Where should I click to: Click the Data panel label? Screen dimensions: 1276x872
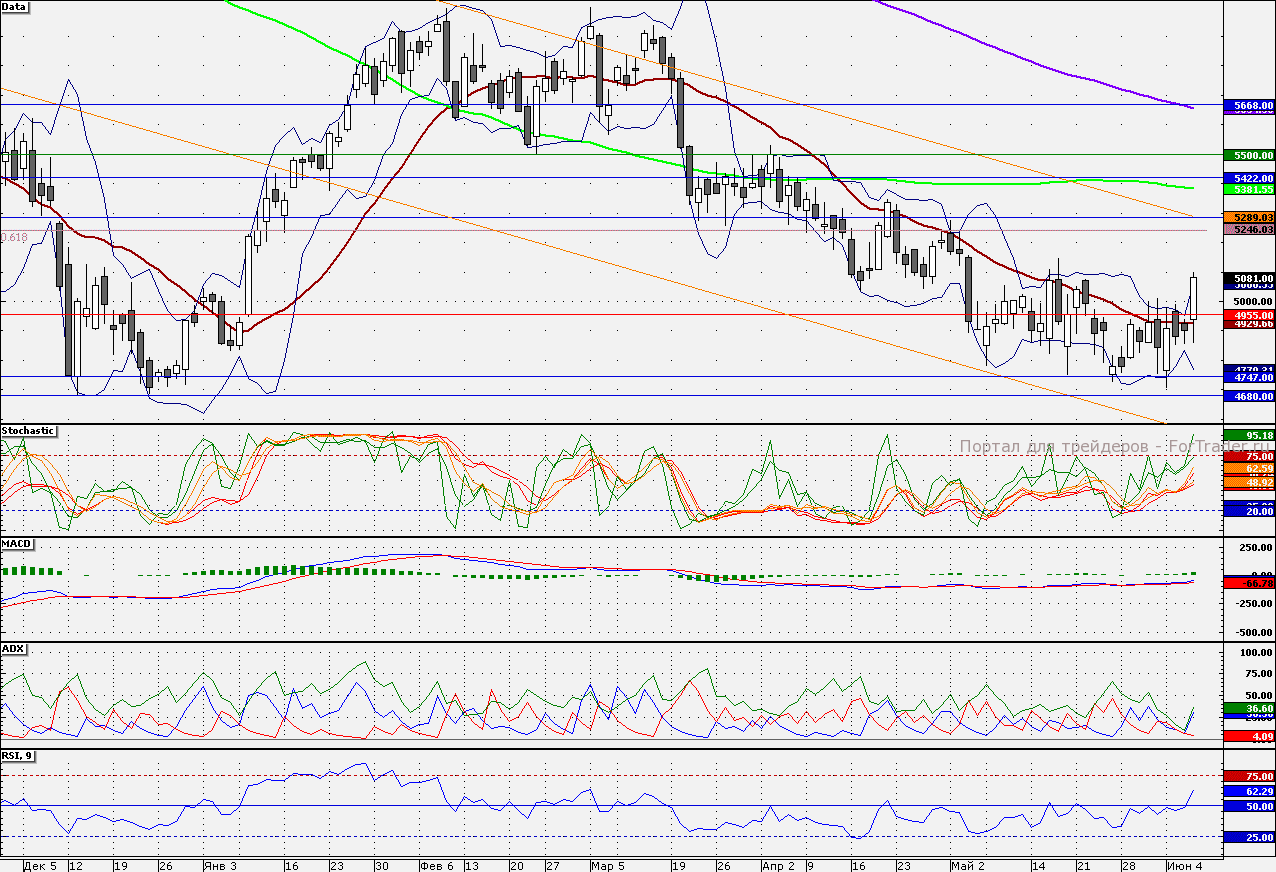pyautogui.click(x=15, y=6)
